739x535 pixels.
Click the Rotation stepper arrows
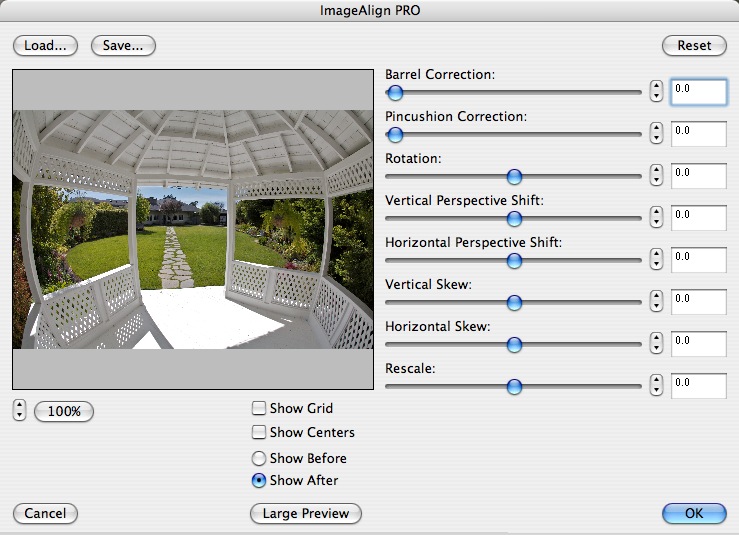pos(656,175)
